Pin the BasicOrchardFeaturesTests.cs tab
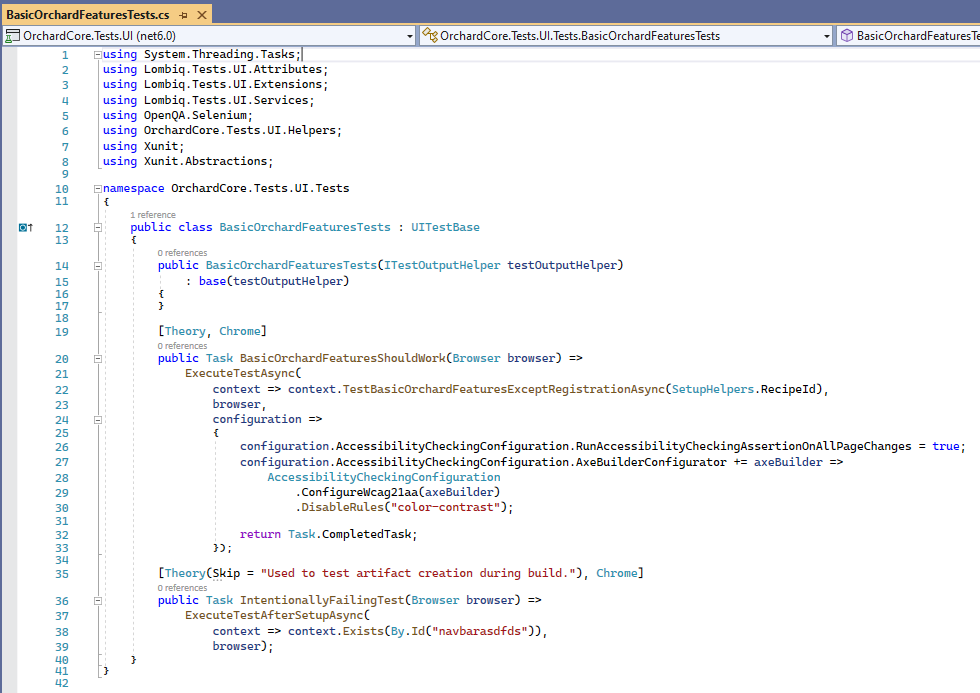This screenshot has height=693, width=980. (x=183, y=14)
